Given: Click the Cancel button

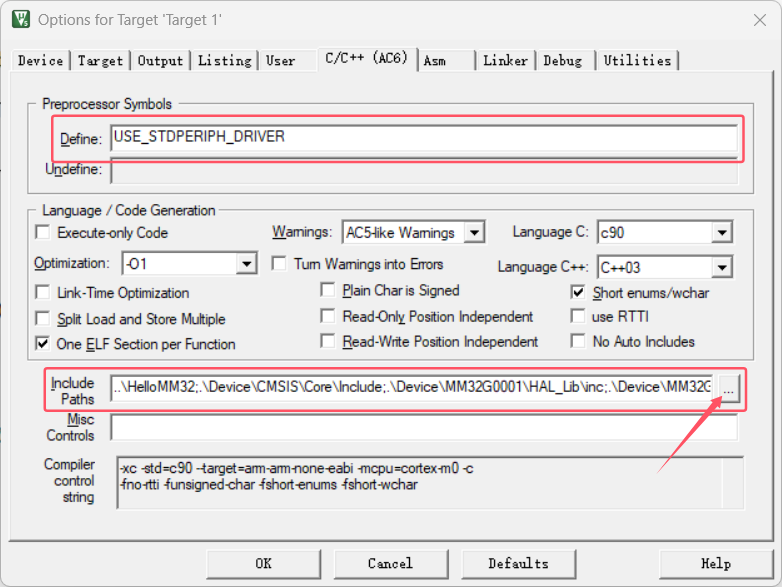Looking at the screenshot, I should [390, 563].
